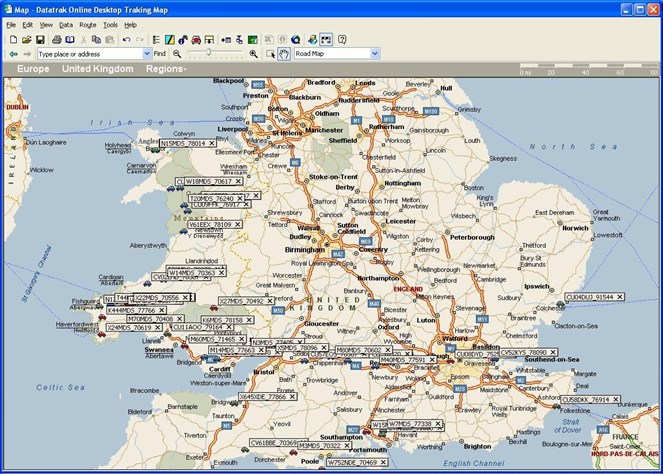Click the globe find-nearby icon
Image resolution: width=663 pixels, height=474 pixels.
point(296,40)
